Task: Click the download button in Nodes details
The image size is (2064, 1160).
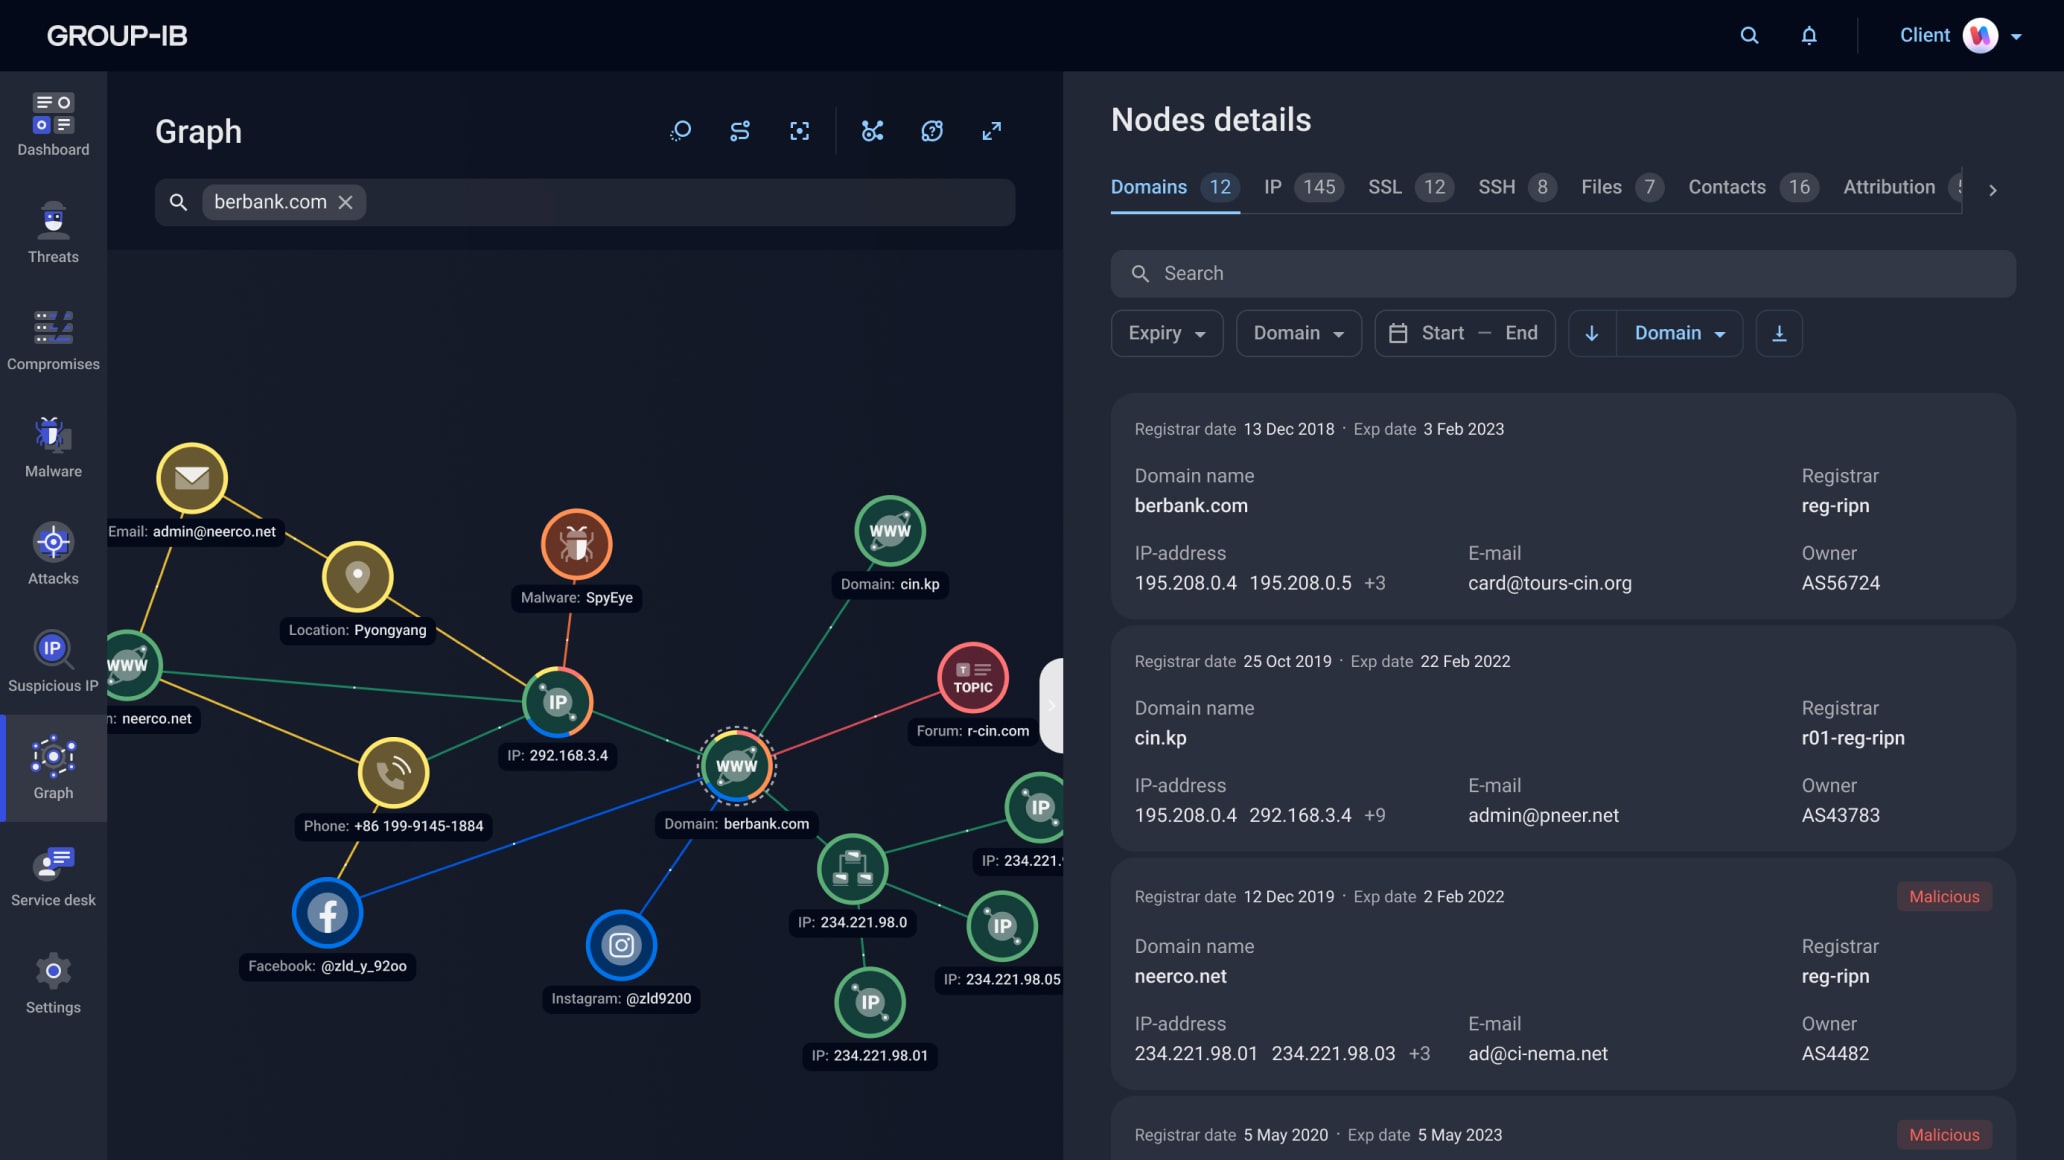Action: [1778, 332]
